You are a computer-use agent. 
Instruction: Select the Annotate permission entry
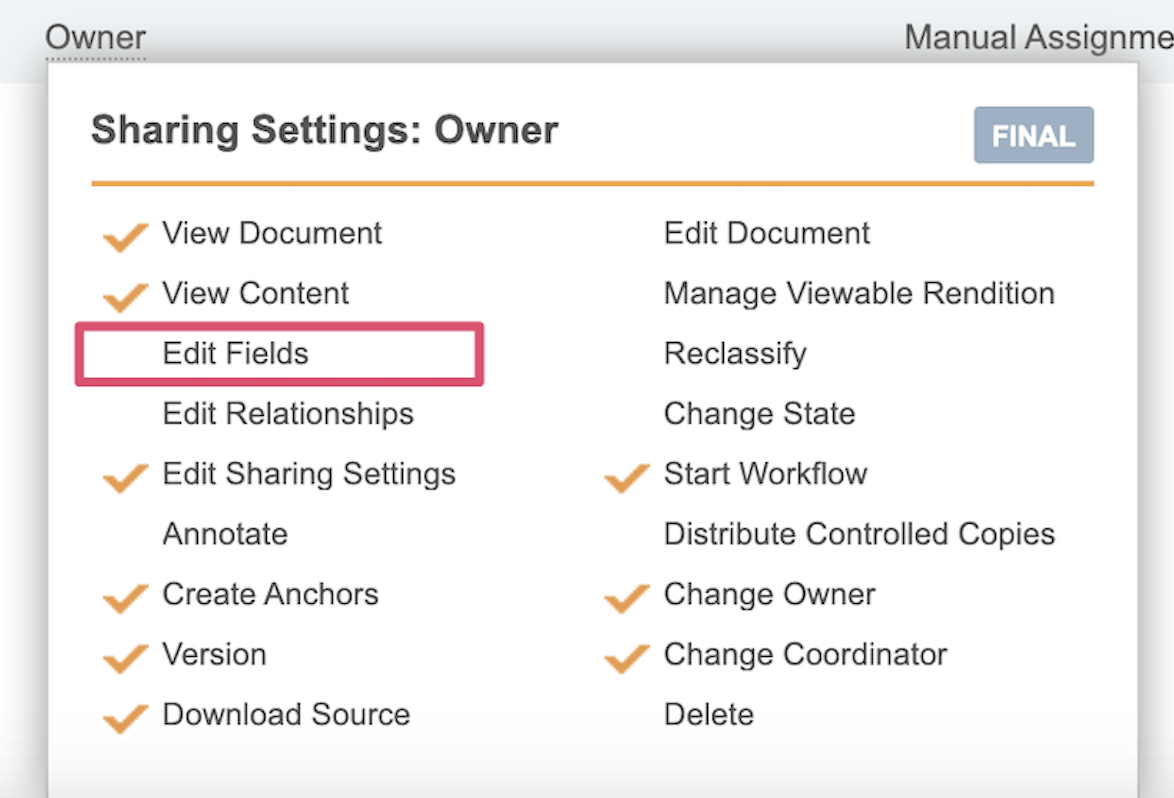[225, 533]
